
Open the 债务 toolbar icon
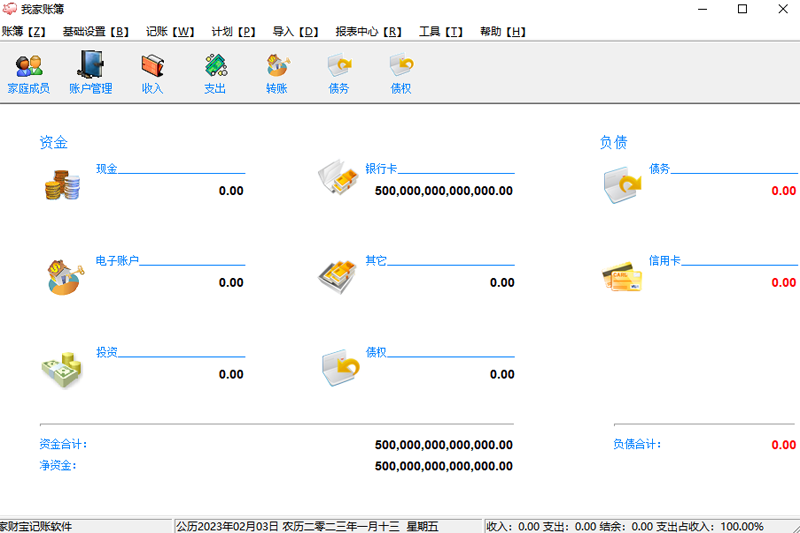coord(339,74)
